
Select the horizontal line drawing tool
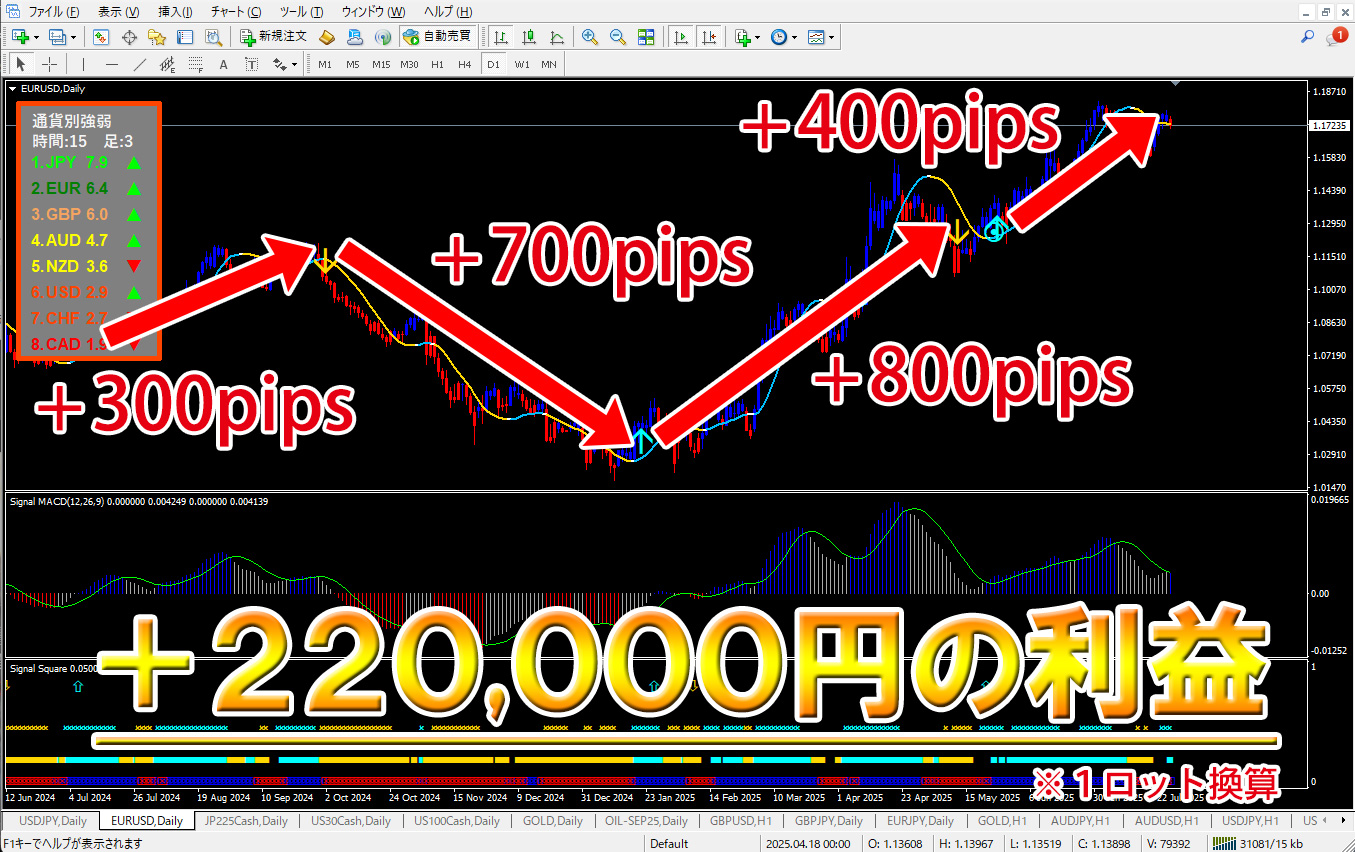[112, 64]
